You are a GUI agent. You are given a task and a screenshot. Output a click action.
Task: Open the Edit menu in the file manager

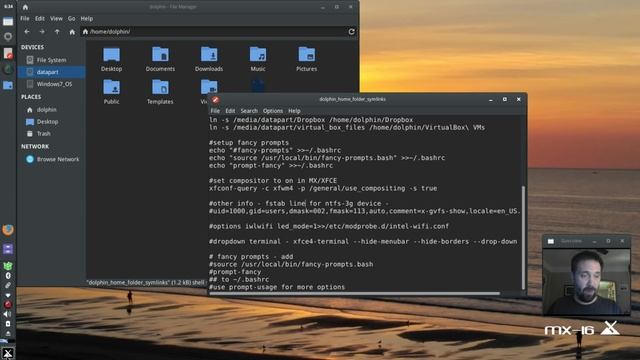pos(40,18)
